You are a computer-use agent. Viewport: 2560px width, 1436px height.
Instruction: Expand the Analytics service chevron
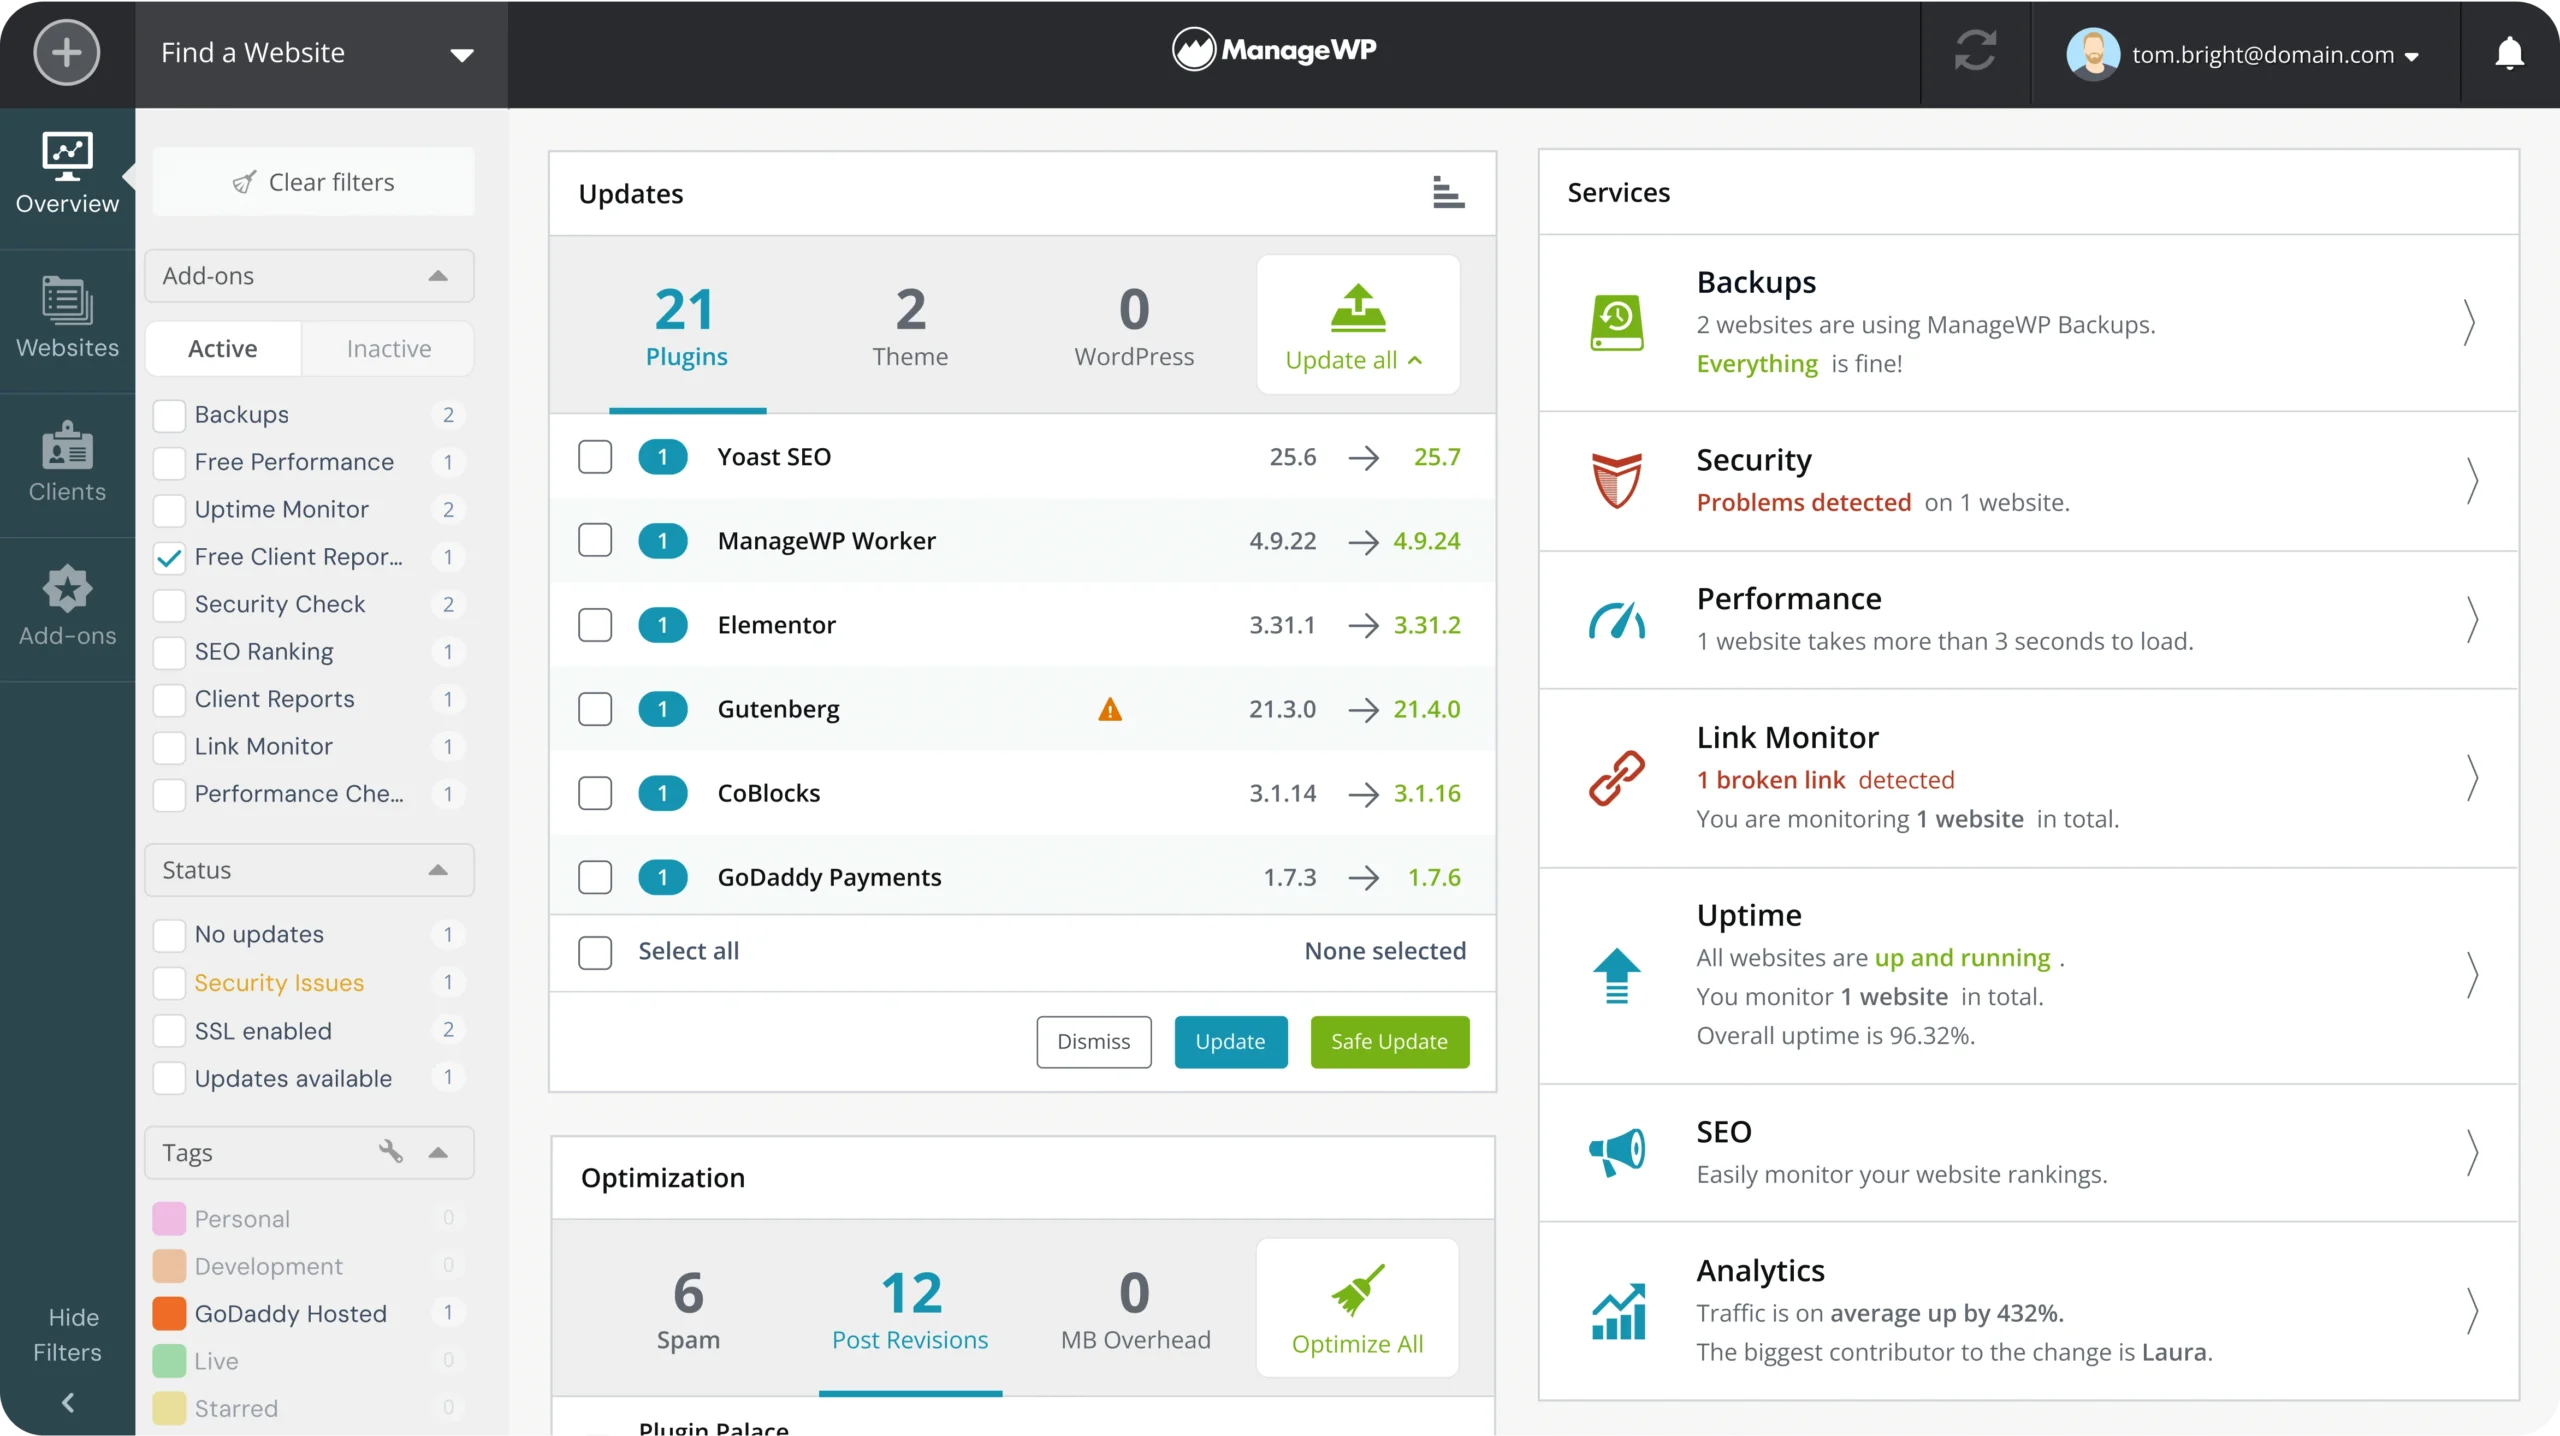pos(2471,1311)
